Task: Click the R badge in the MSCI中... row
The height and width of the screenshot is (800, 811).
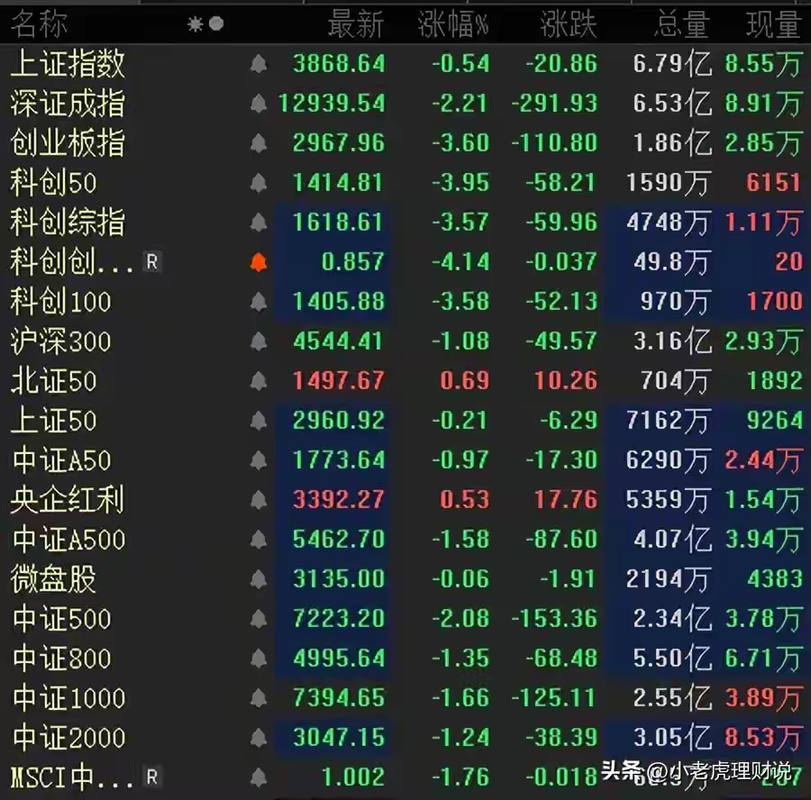Action: coord(152,777)
